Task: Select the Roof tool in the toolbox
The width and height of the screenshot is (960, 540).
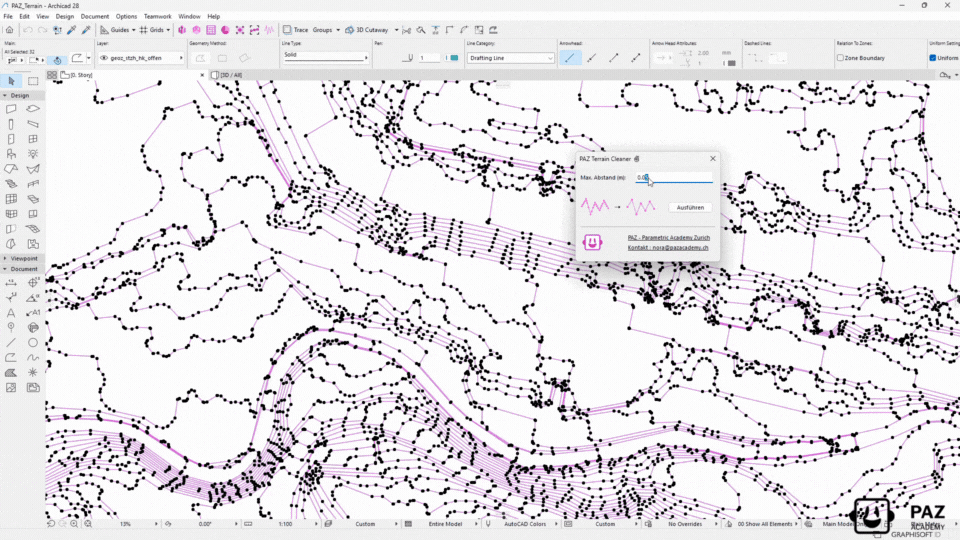Action: pos(11,169)
